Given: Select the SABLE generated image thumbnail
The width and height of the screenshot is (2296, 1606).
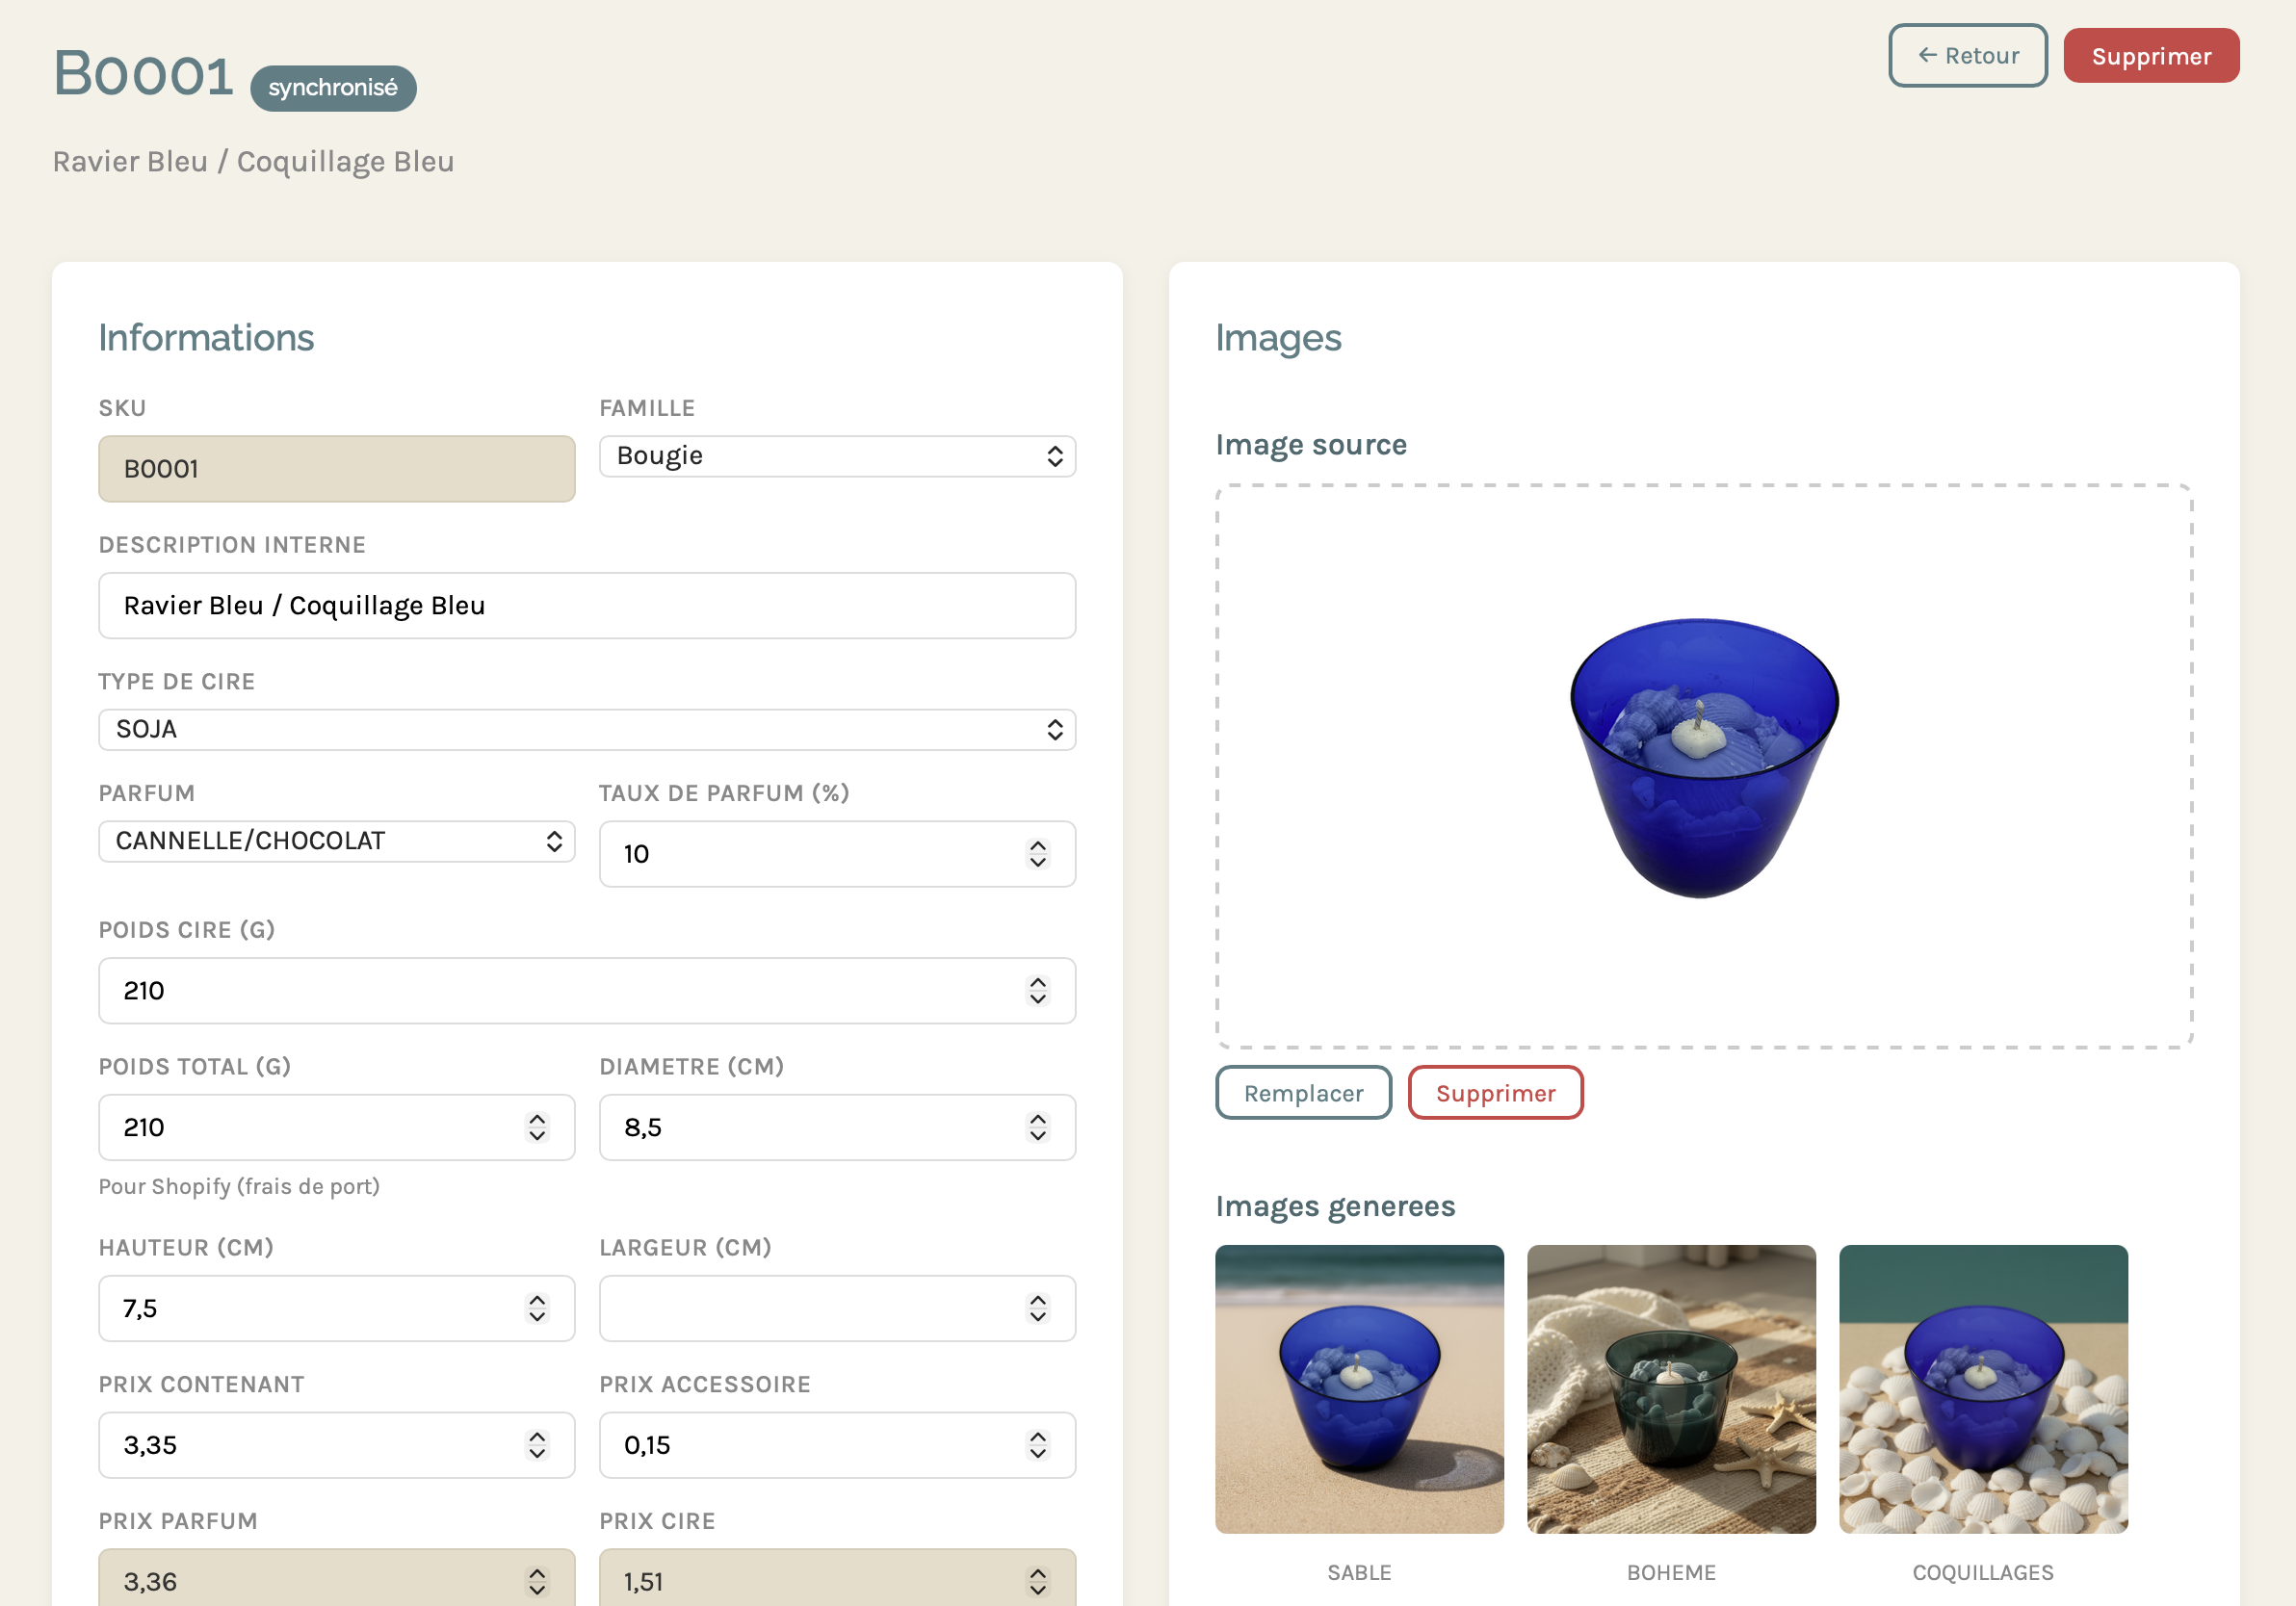Looking at the screenshot, I should (x=1358, y=1388).
